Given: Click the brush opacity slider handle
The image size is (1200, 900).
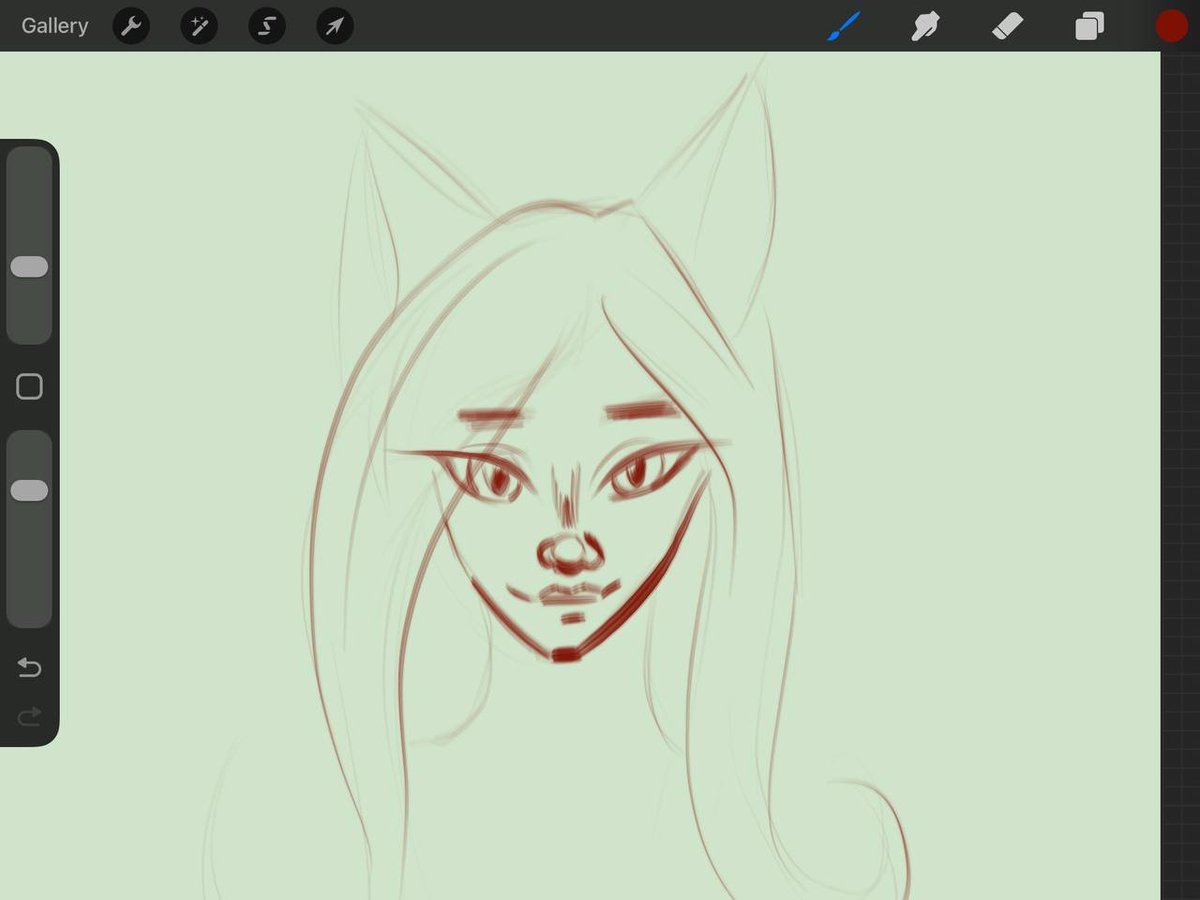Looking at the screenshot, I should pos(29,490).
